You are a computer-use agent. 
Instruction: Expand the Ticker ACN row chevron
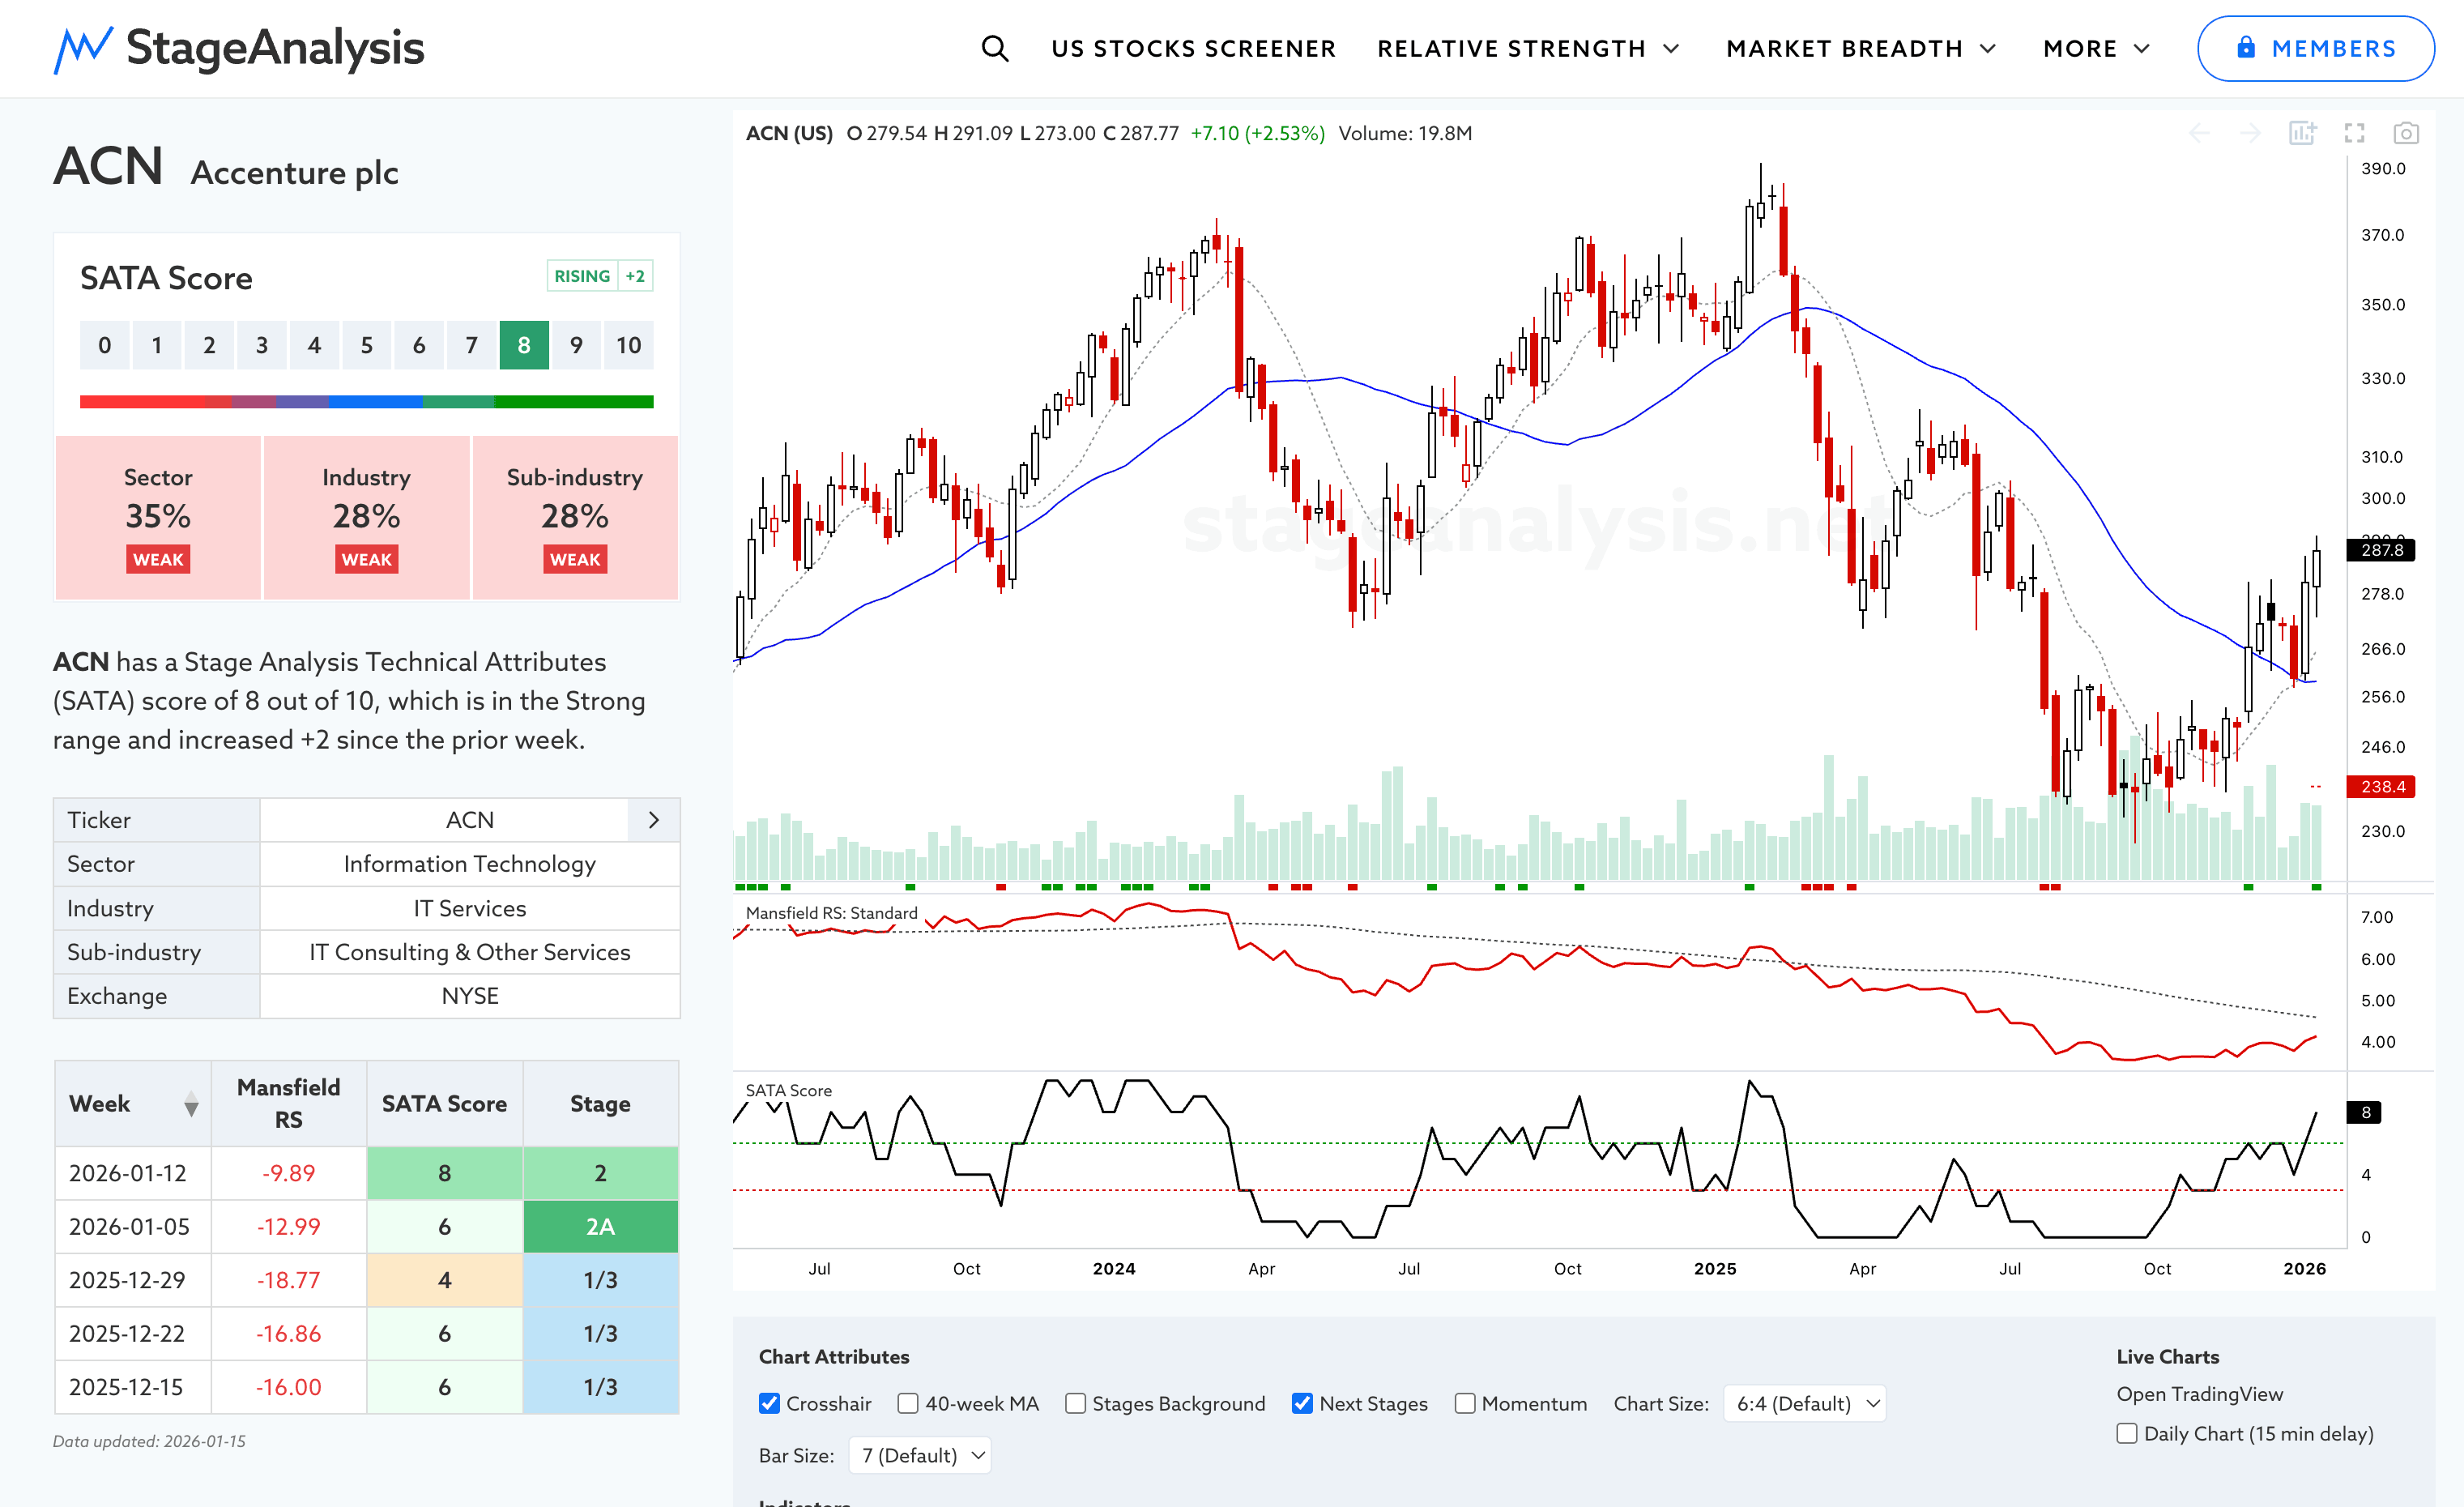click(654, 820)
